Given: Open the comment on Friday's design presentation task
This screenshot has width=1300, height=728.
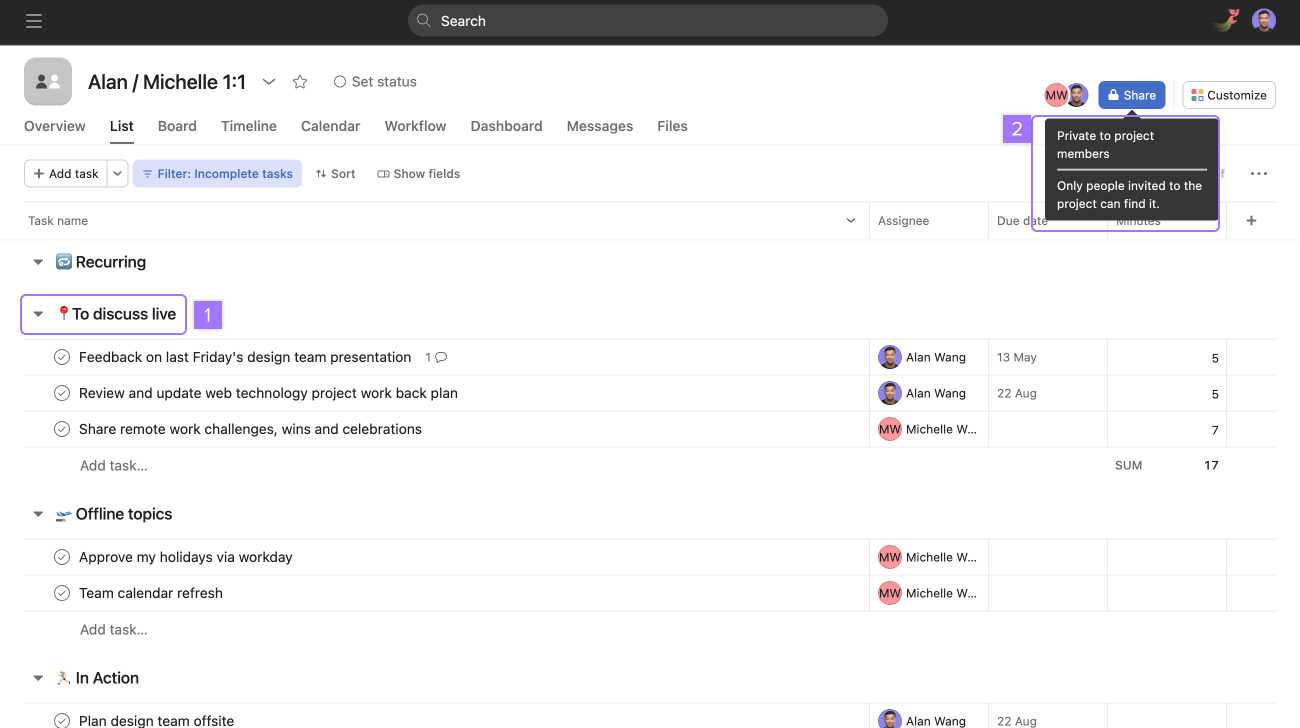Looking at the screenshot, I should pyautogui.click(x=438, y=357).
